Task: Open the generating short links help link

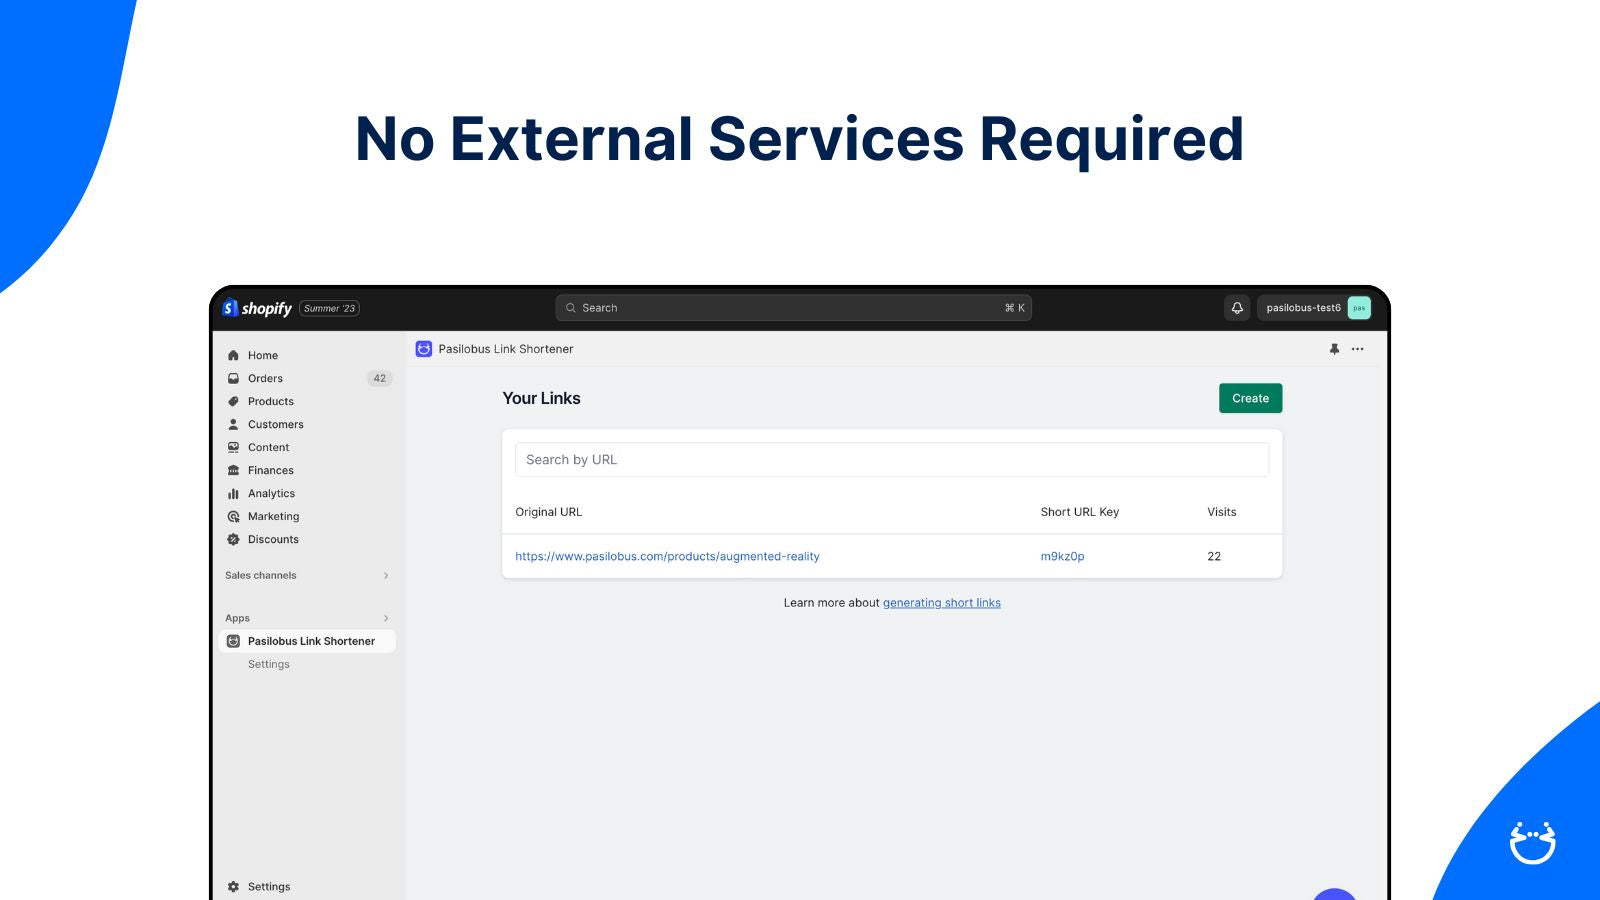Action: (942, 603)
